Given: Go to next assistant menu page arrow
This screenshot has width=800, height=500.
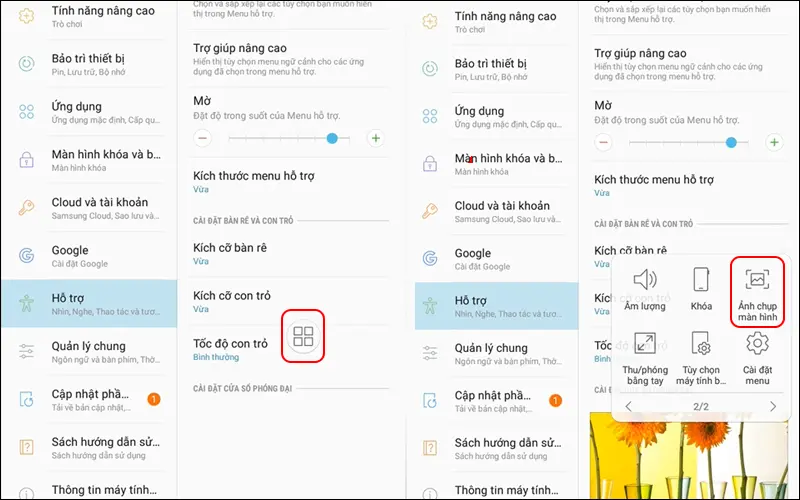Looking at the screenshot, I should (x=773, y=406).
